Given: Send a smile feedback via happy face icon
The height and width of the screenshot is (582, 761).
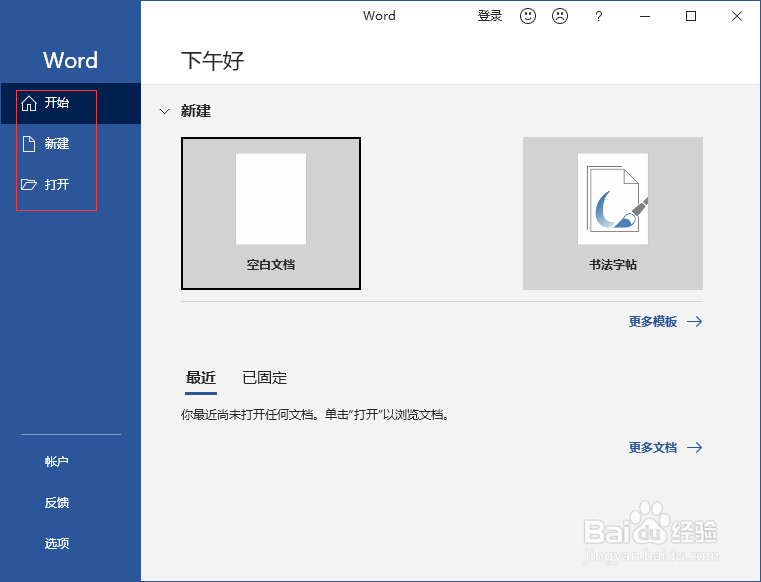Looking at the screenshot, I should [x=528, y=16].
